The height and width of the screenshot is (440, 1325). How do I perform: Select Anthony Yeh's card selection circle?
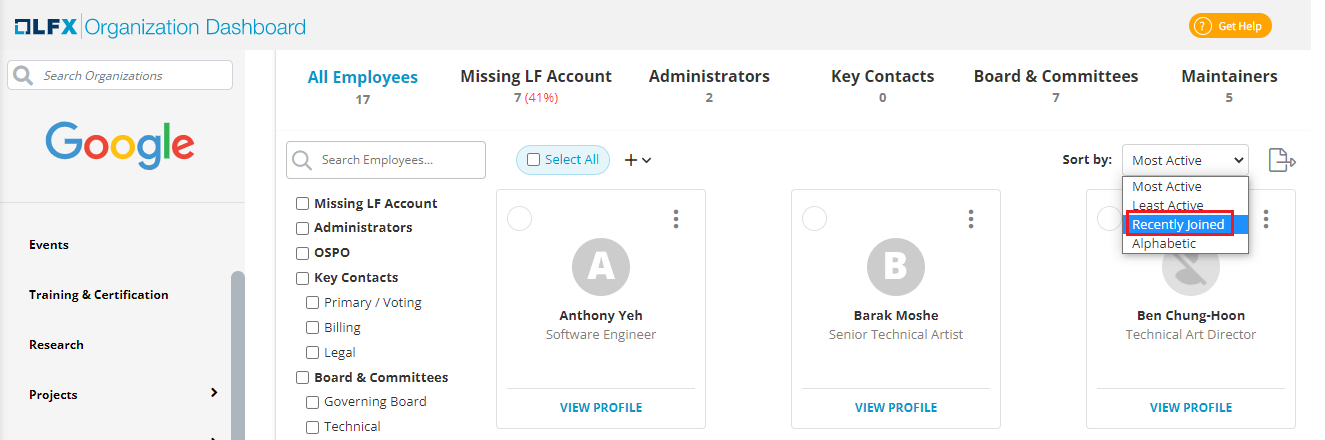519,218
